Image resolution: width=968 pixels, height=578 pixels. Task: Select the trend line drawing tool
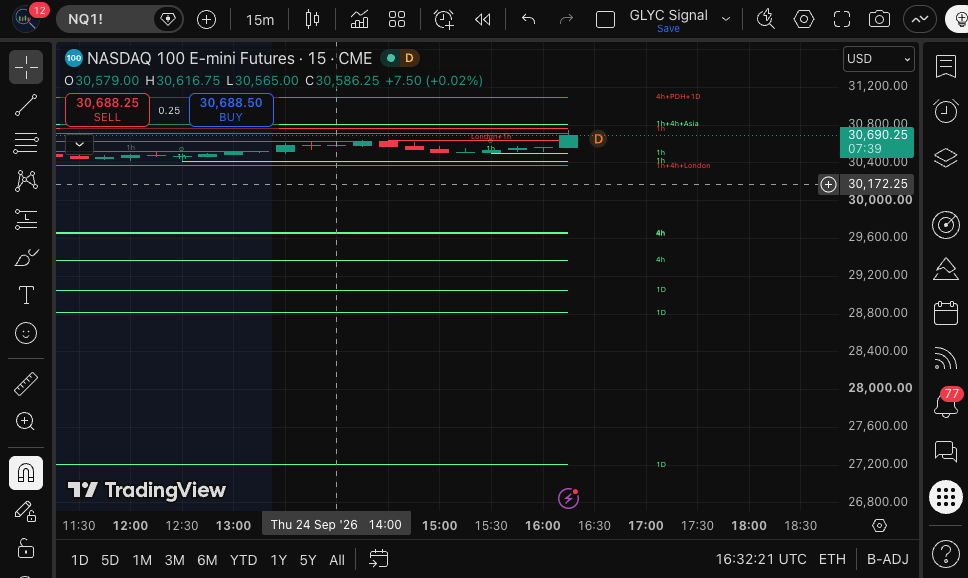(26, 105)
